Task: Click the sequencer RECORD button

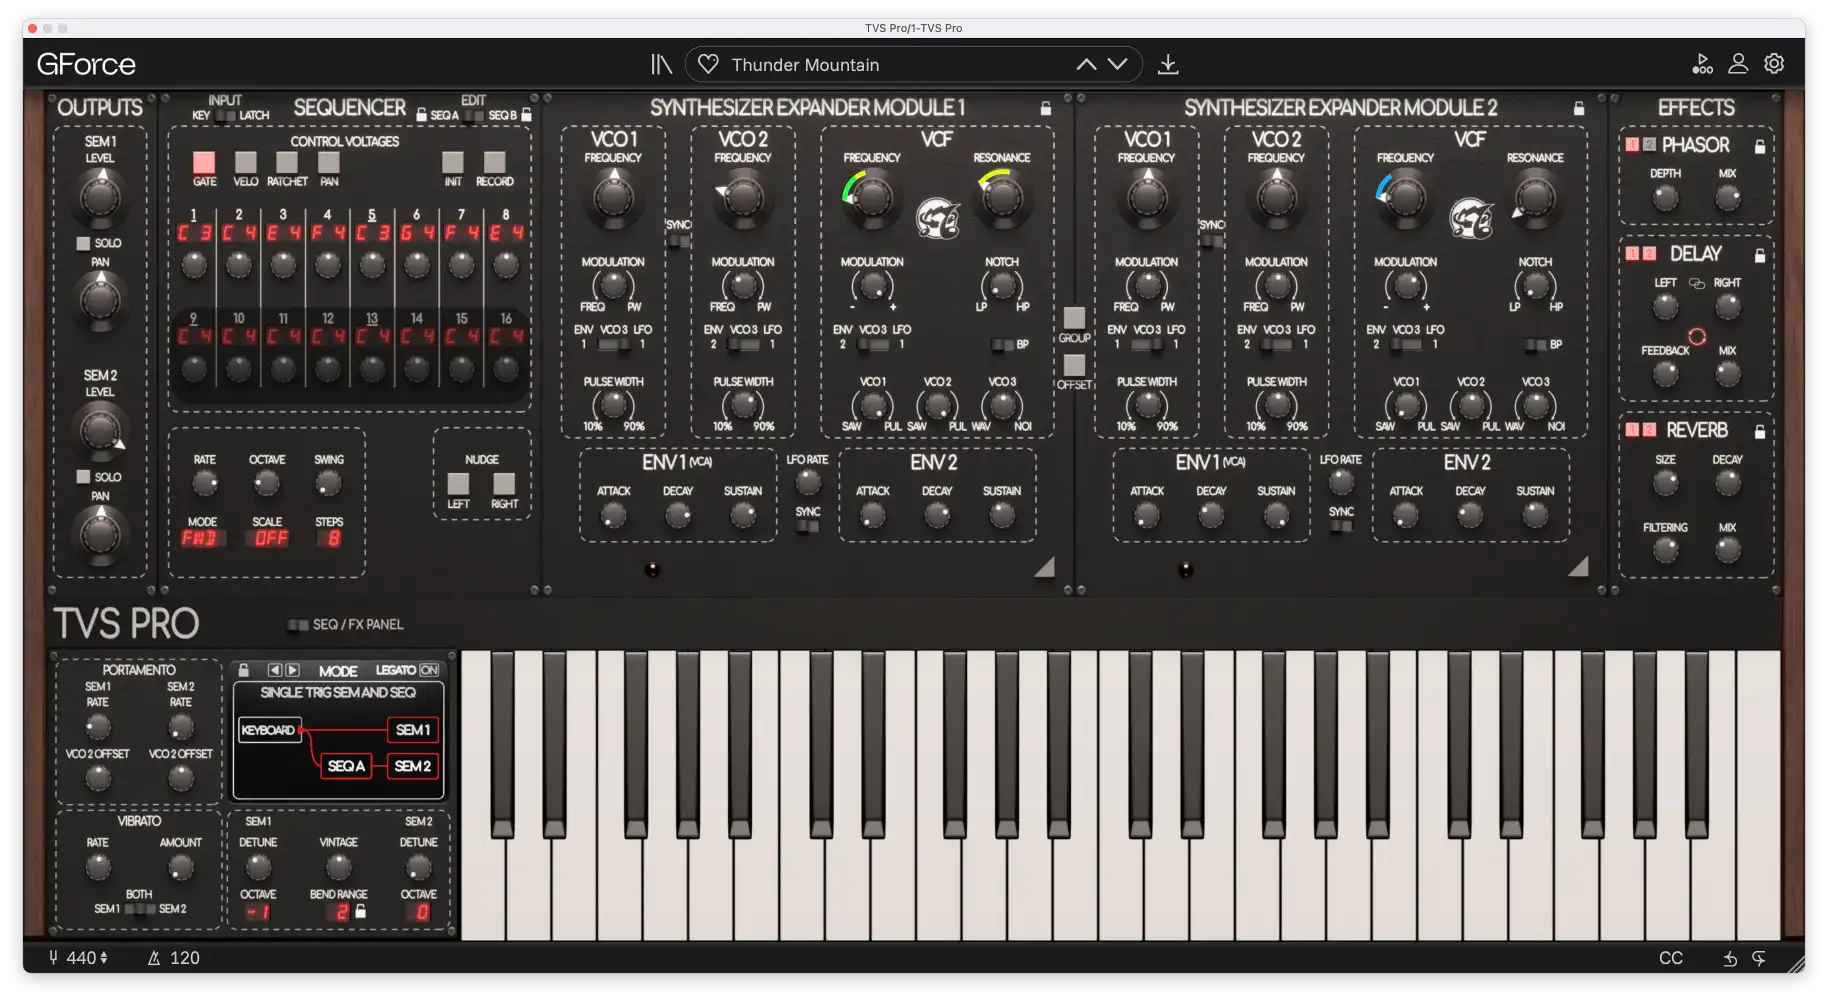Action: coord(494,163)
